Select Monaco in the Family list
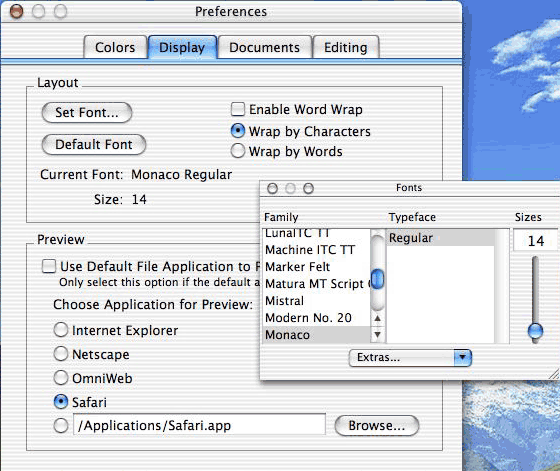The height and width of the screenshot is (471, 560). click(316, 335)
